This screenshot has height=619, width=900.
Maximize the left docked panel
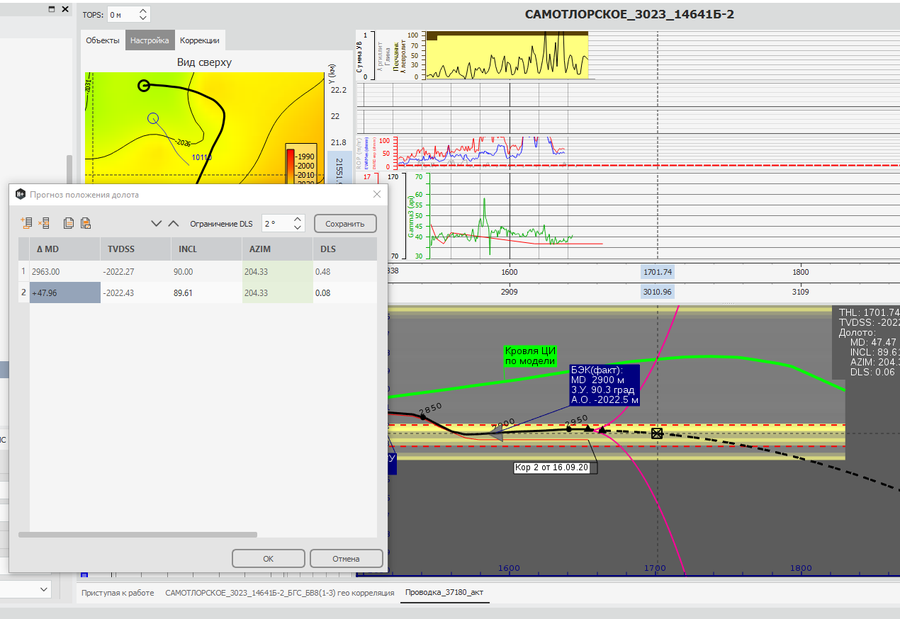tap(51, 9)
